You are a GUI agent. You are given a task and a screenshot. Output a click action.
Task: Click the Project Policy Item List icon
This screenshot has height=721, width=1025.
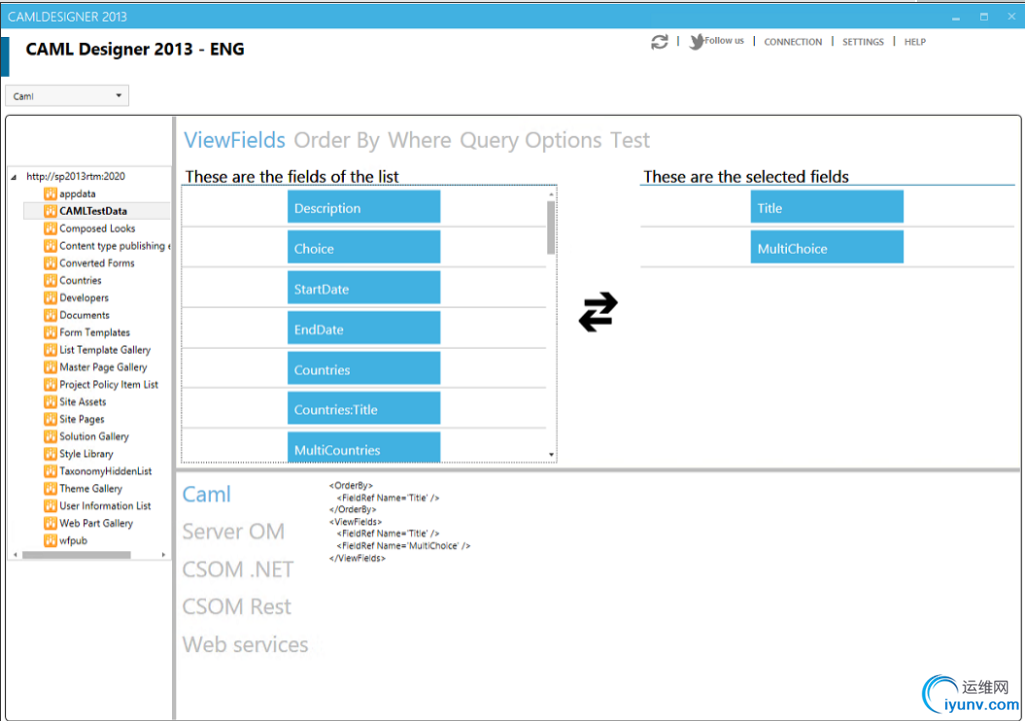click(50, 384)
